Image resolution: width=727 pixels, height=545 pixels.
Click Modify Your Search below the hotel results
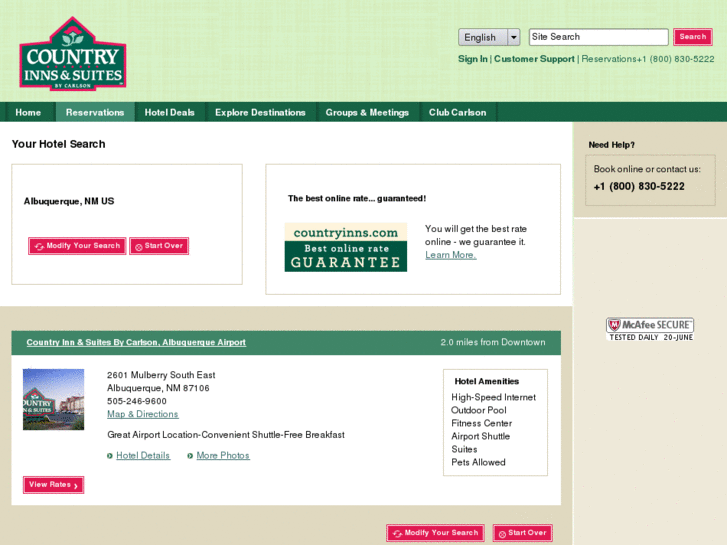pos(435,533)
